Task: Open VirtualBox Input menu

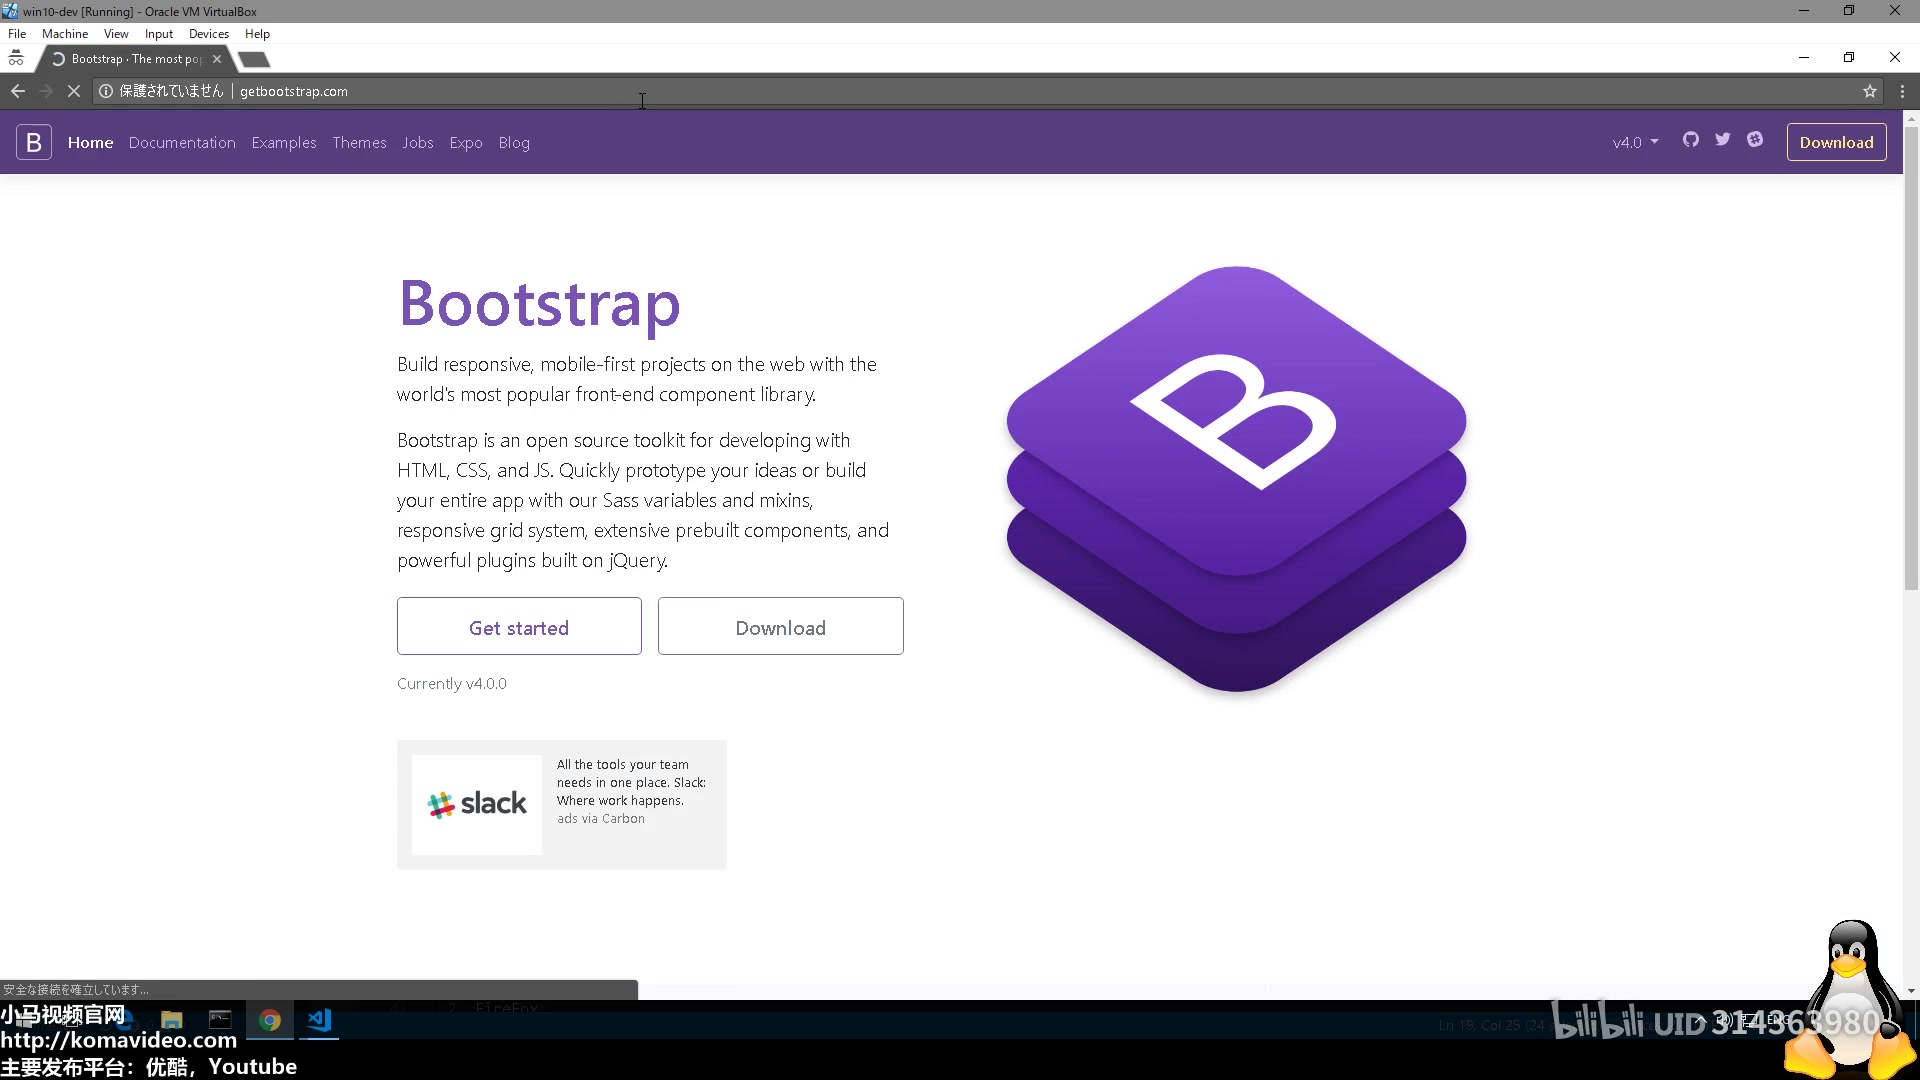Action: tap(159, 34)
